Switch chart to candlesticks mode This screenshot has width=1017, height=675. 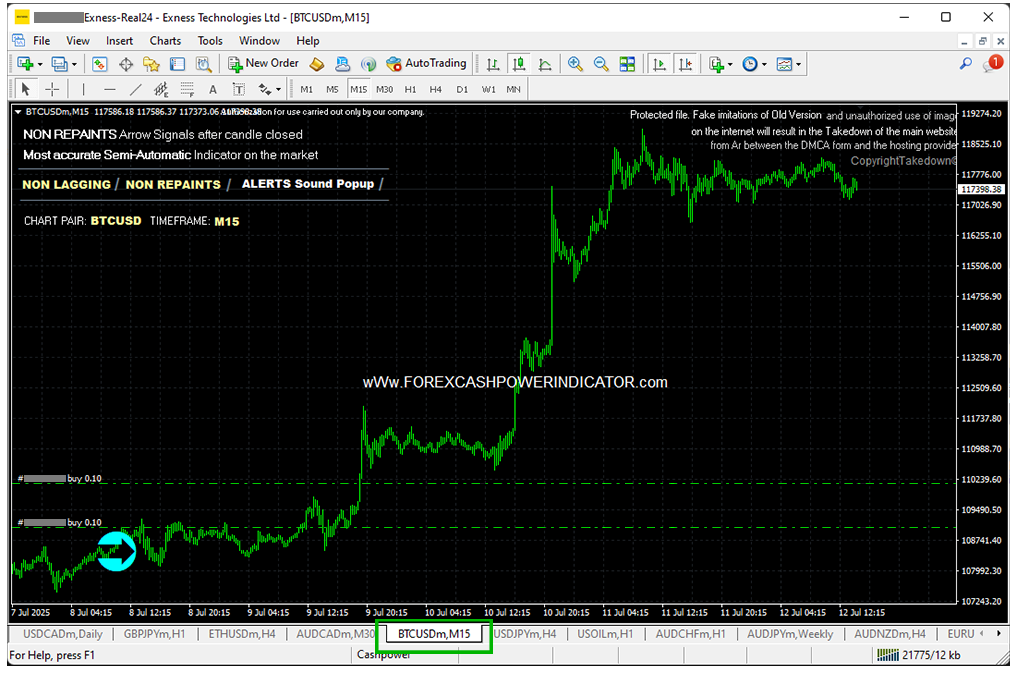(x=519, y=64)
